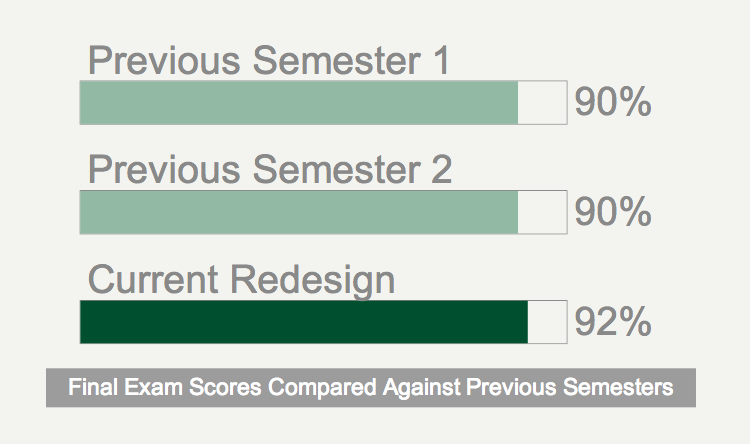
Task: Click the 92% value beside Current Redesign
Action: pos(613,322)
